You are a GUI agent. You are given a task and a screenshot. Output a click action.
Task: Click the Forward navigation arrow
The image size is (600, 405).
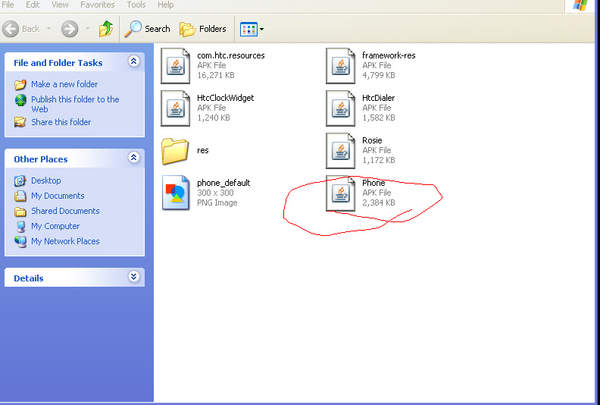pos(70,29)
